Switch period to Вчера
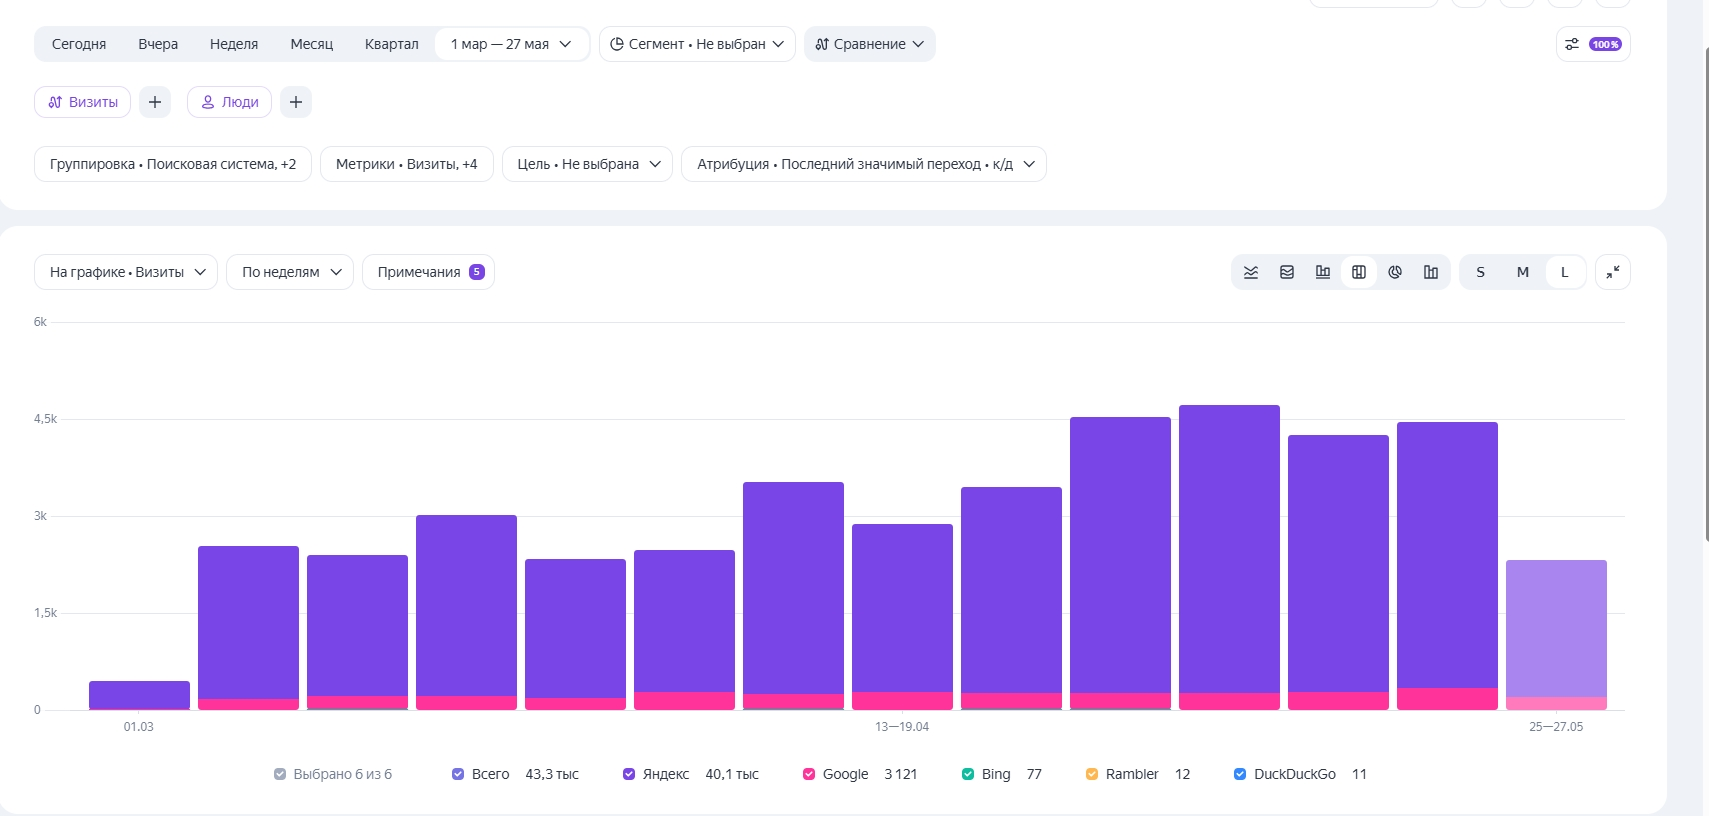The image size is (1709, 816). click(158, 44)
